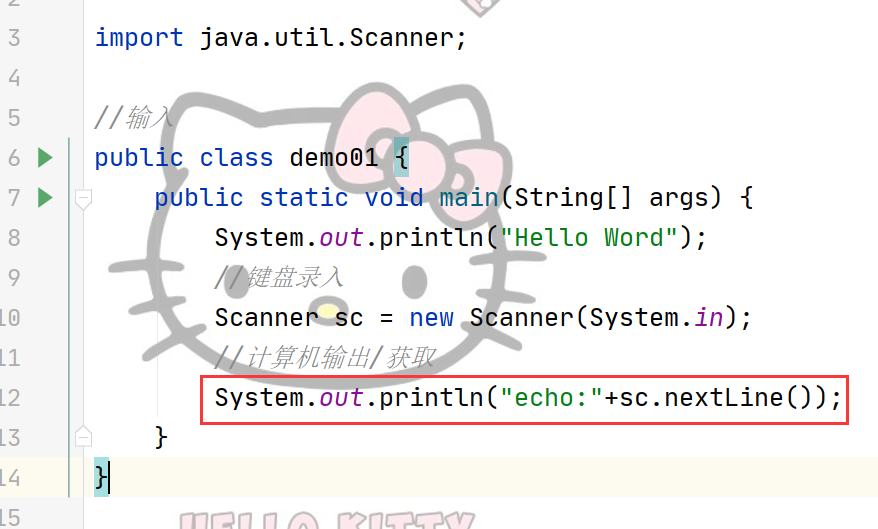Click the opening brace after demo01
878x529 pixels.
pyautogui.click(x=401, y=158)
